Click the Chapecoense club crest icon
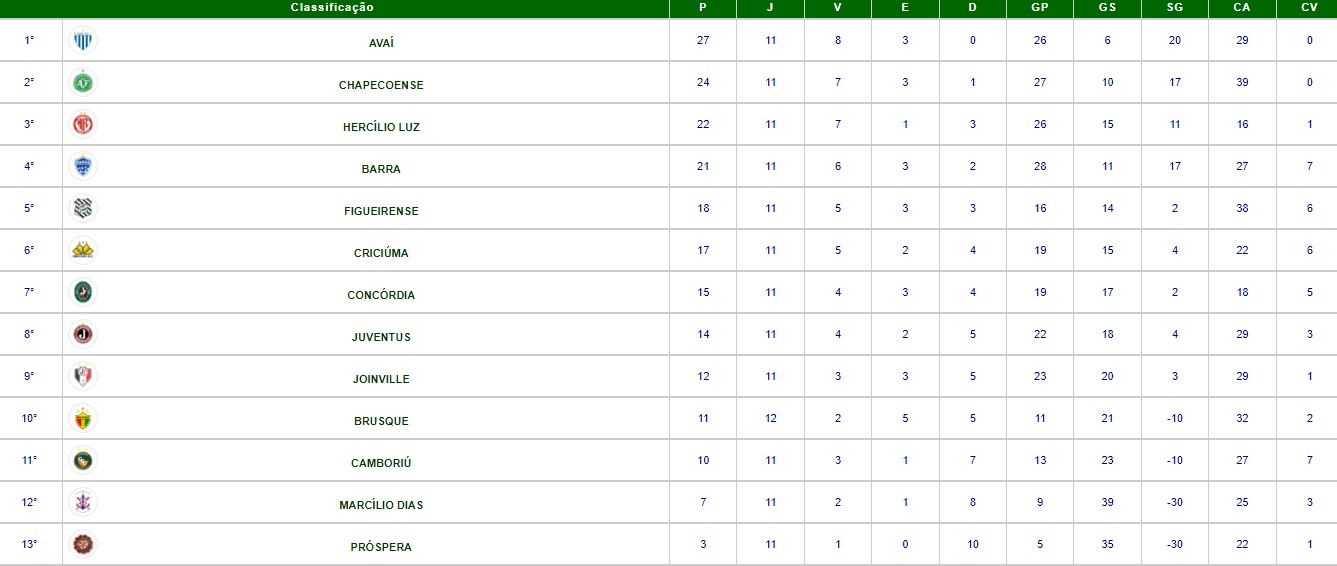 (x=84, y=83)
